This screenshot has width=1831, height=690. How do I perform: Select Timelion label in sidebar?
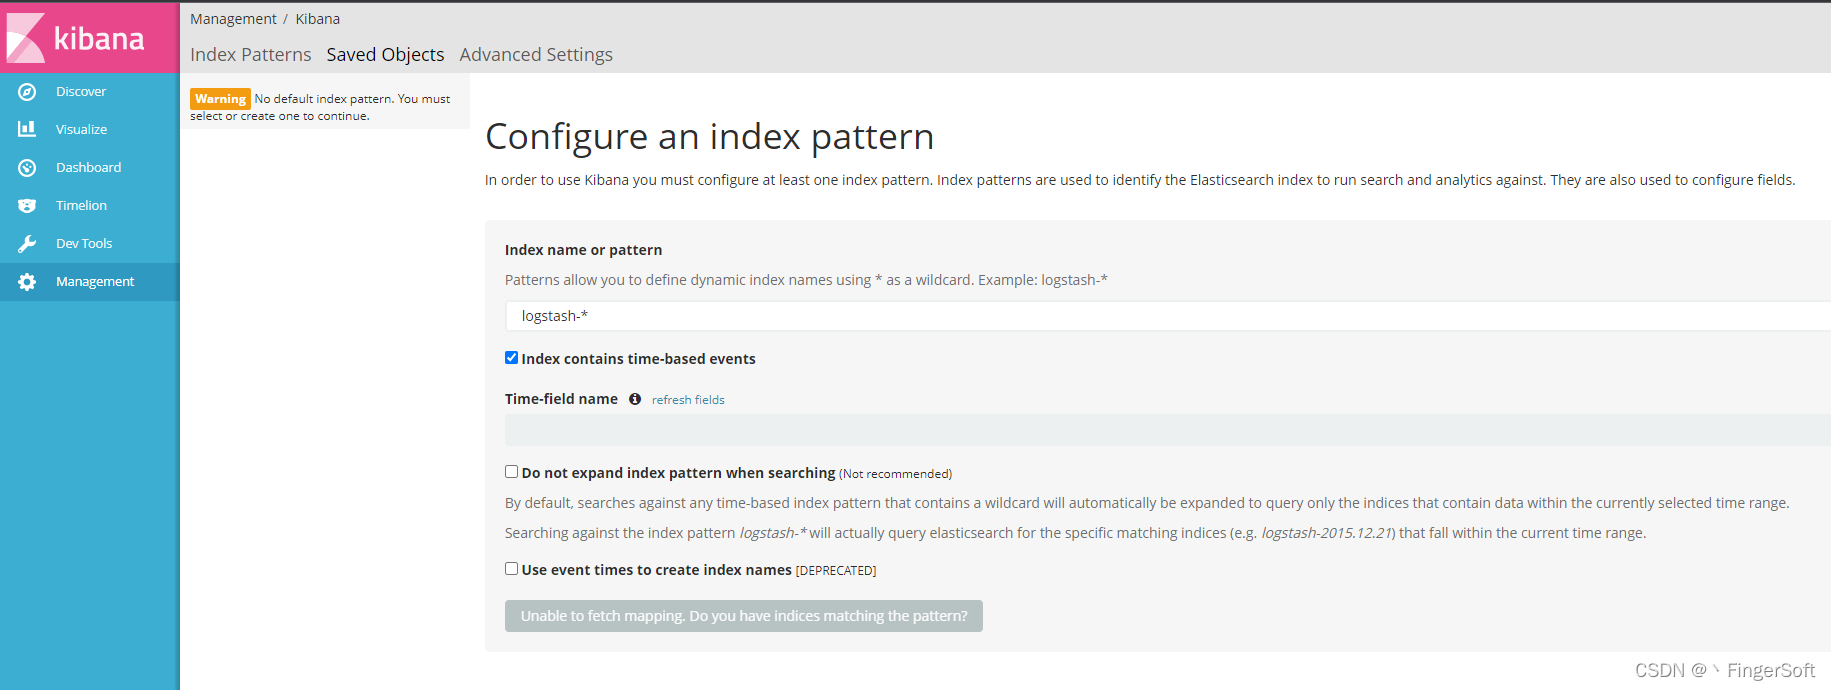[82, 206]
